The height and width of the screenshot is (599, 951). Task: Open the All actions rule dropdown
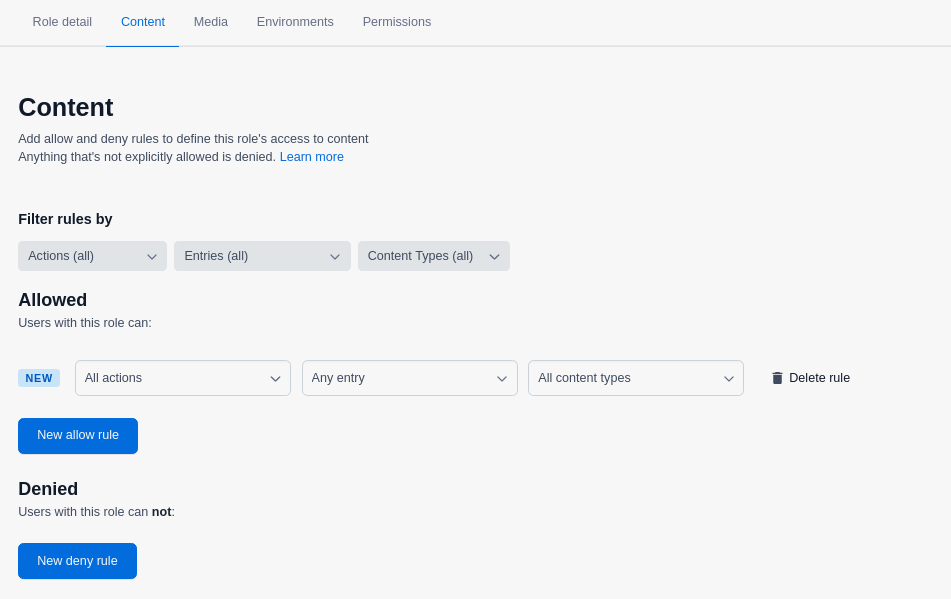[182, 378]
